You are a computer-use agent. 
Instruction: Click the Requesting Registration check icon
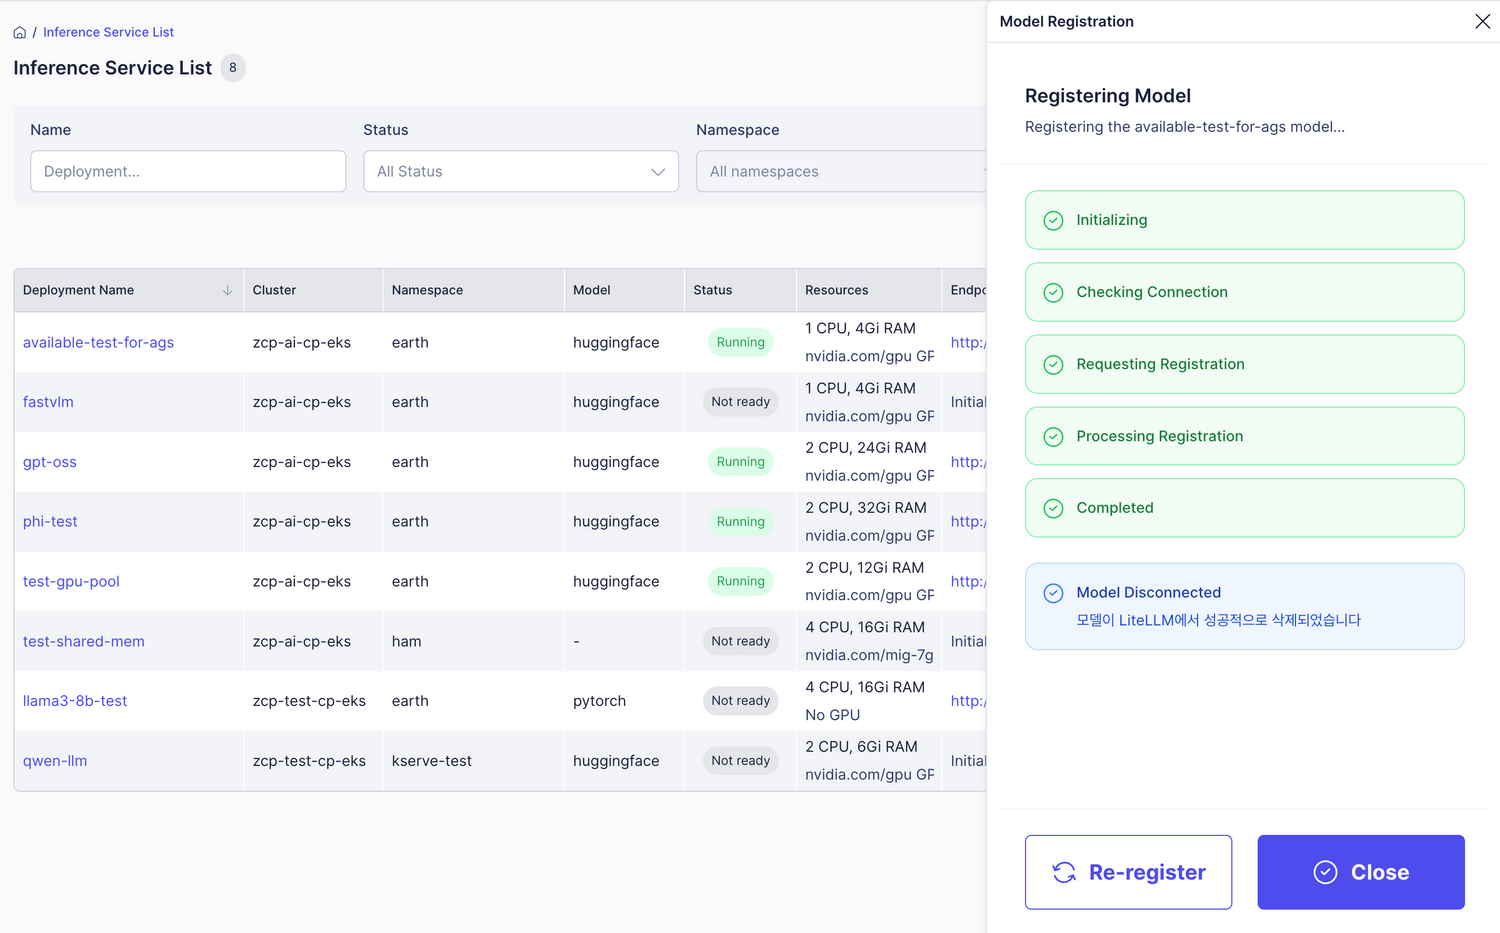pos(1053,364)
